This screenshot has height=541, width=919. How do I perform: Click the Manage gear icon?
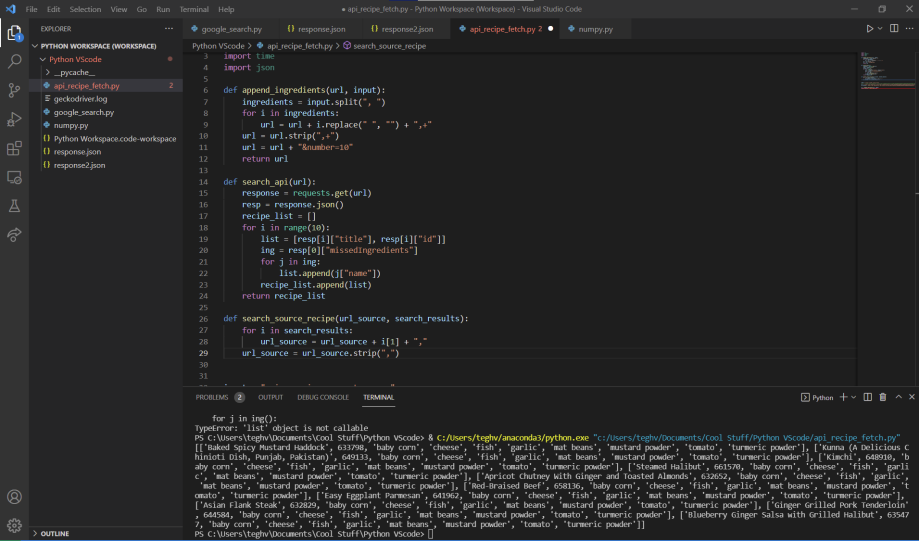point(15,524)
